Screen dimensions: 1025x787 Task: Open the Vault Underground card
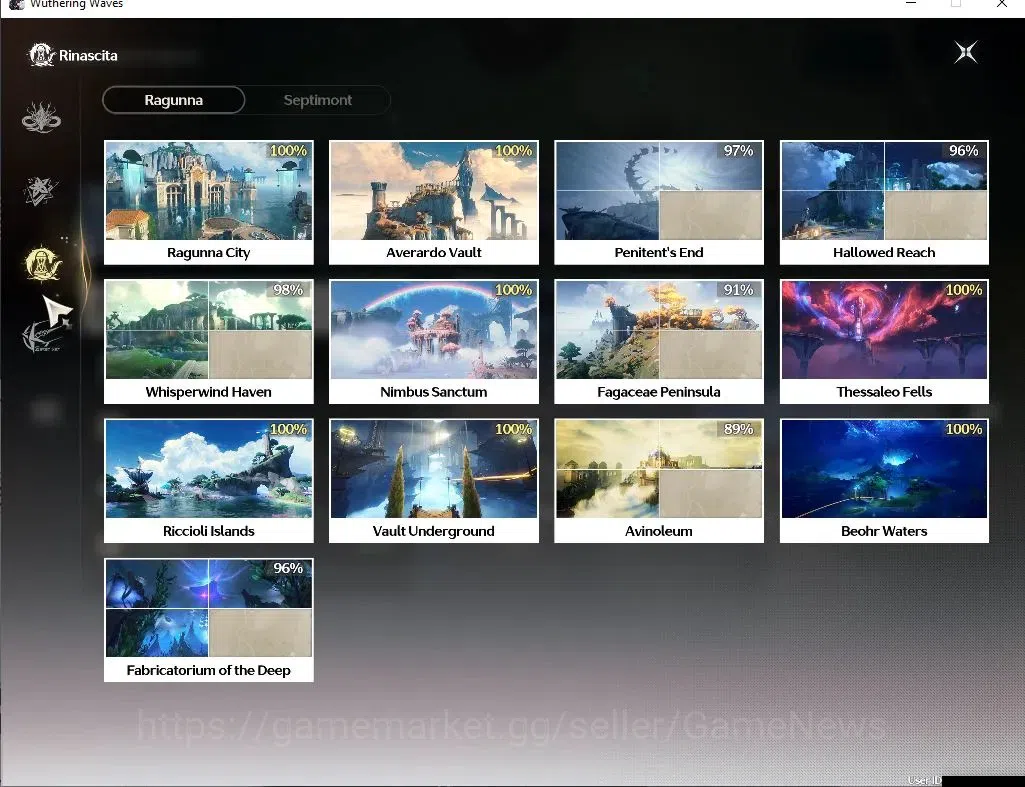(x=433, y=481)
